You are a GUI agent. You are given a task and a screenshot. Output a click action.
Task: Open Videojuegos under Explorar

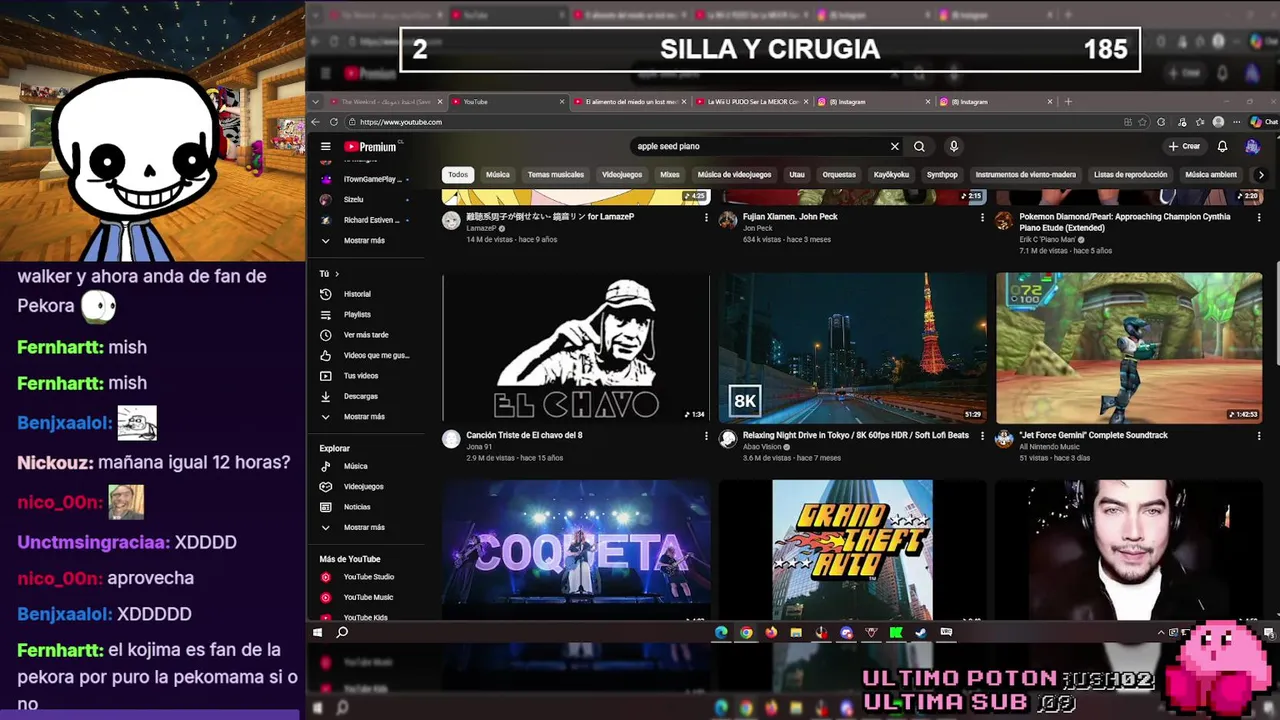[365, 486]
